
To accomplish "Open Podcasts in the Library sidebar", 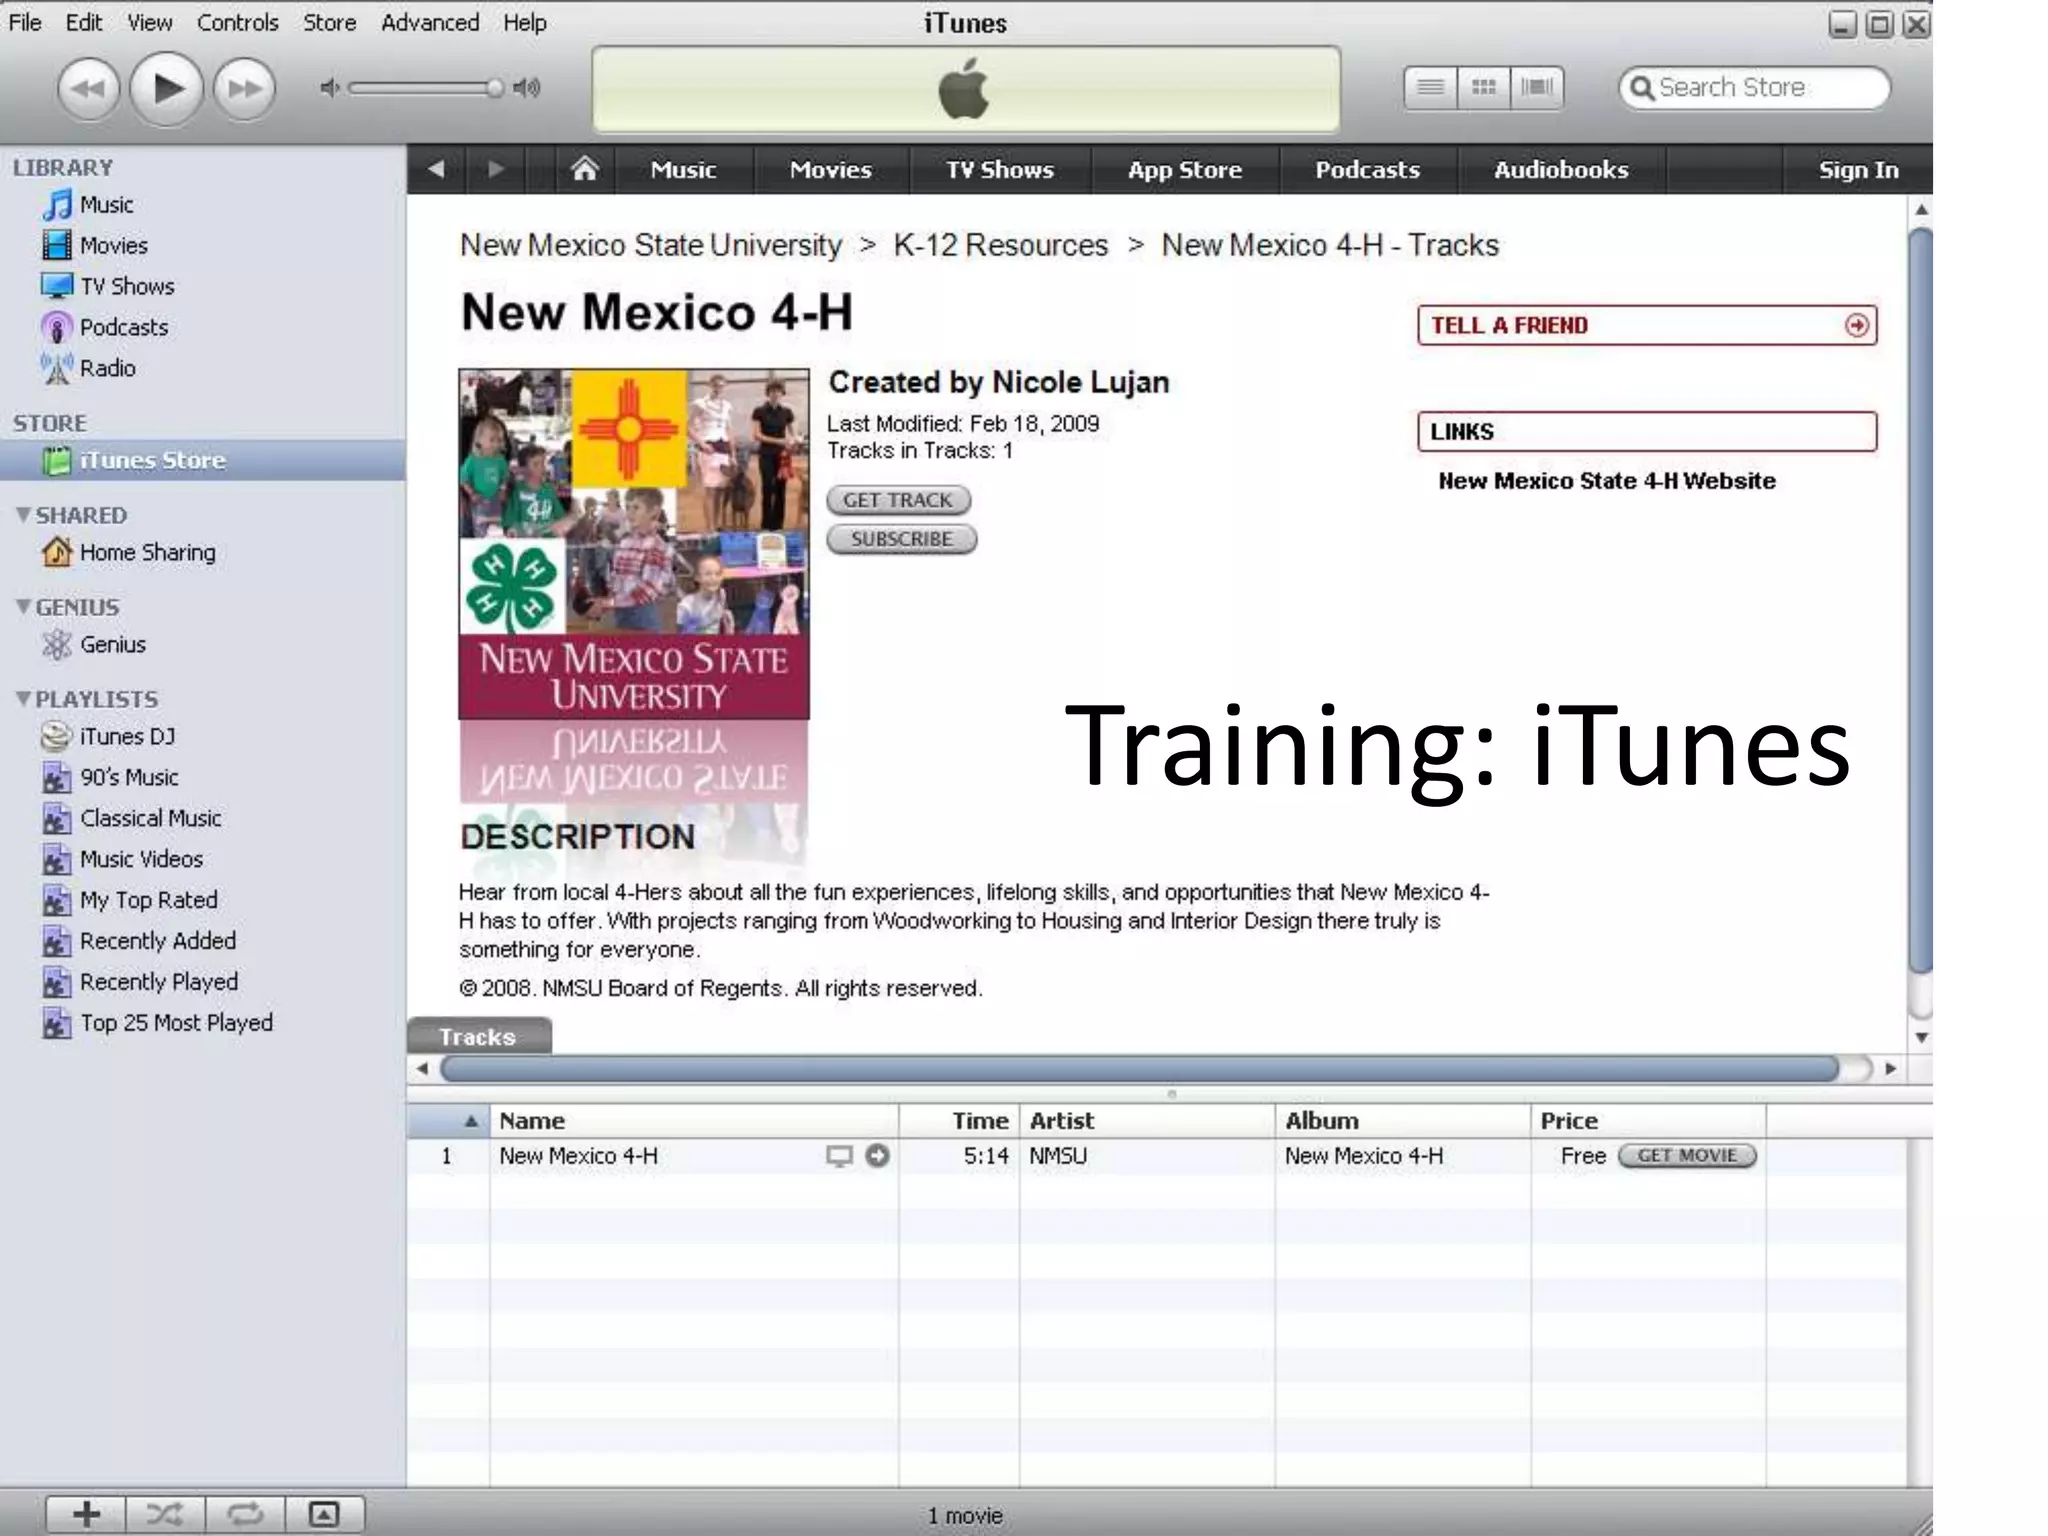I will tap(123, 327).
